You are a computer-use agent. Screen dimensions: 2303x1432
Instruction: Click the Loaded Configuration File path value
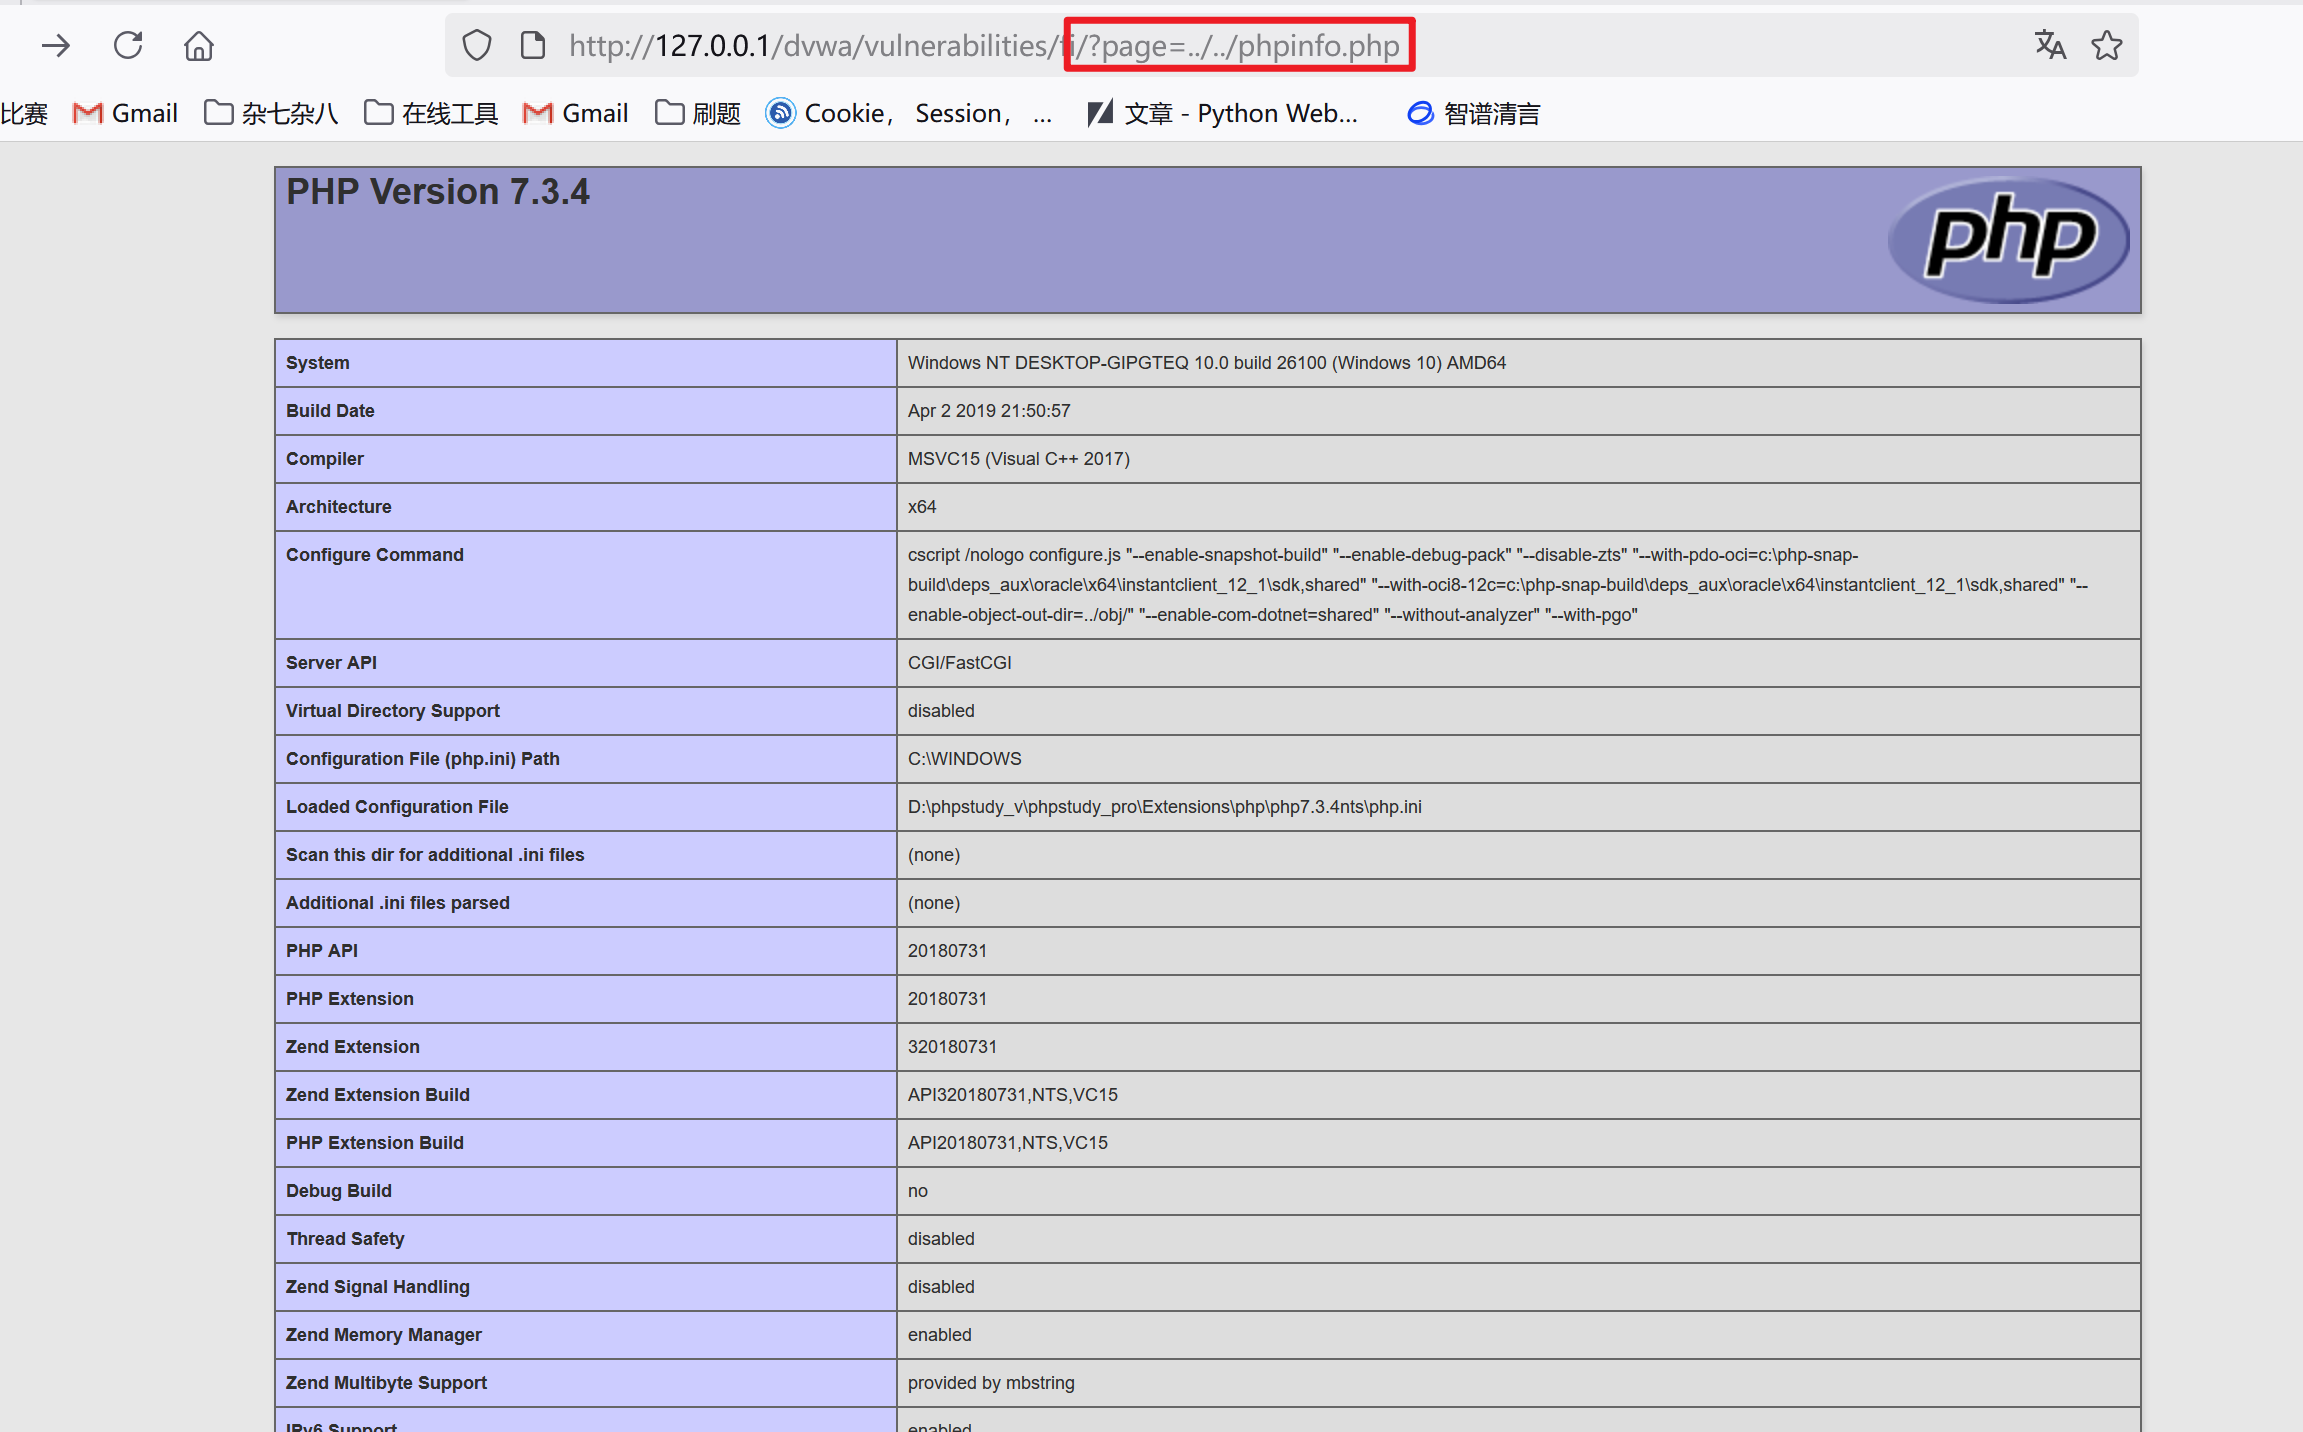pyautogui.click(x=1164, y=807)
